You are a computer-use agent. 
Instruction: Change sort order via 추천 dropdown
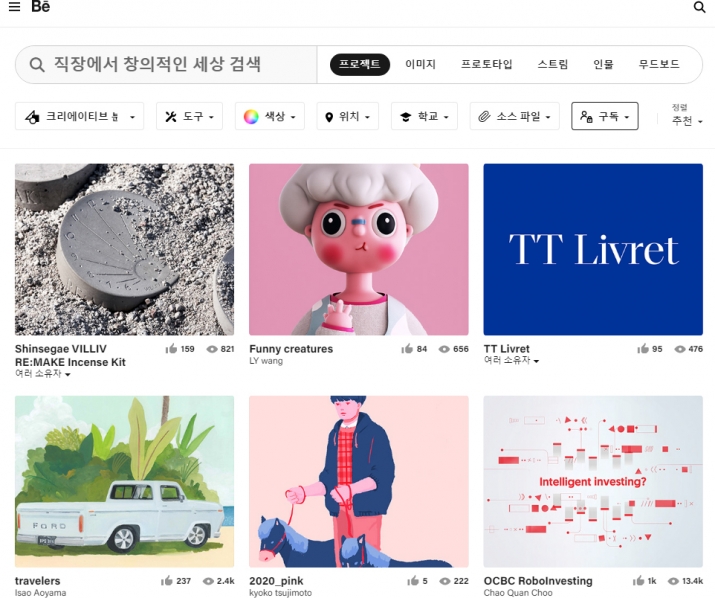tap(686, 121)
